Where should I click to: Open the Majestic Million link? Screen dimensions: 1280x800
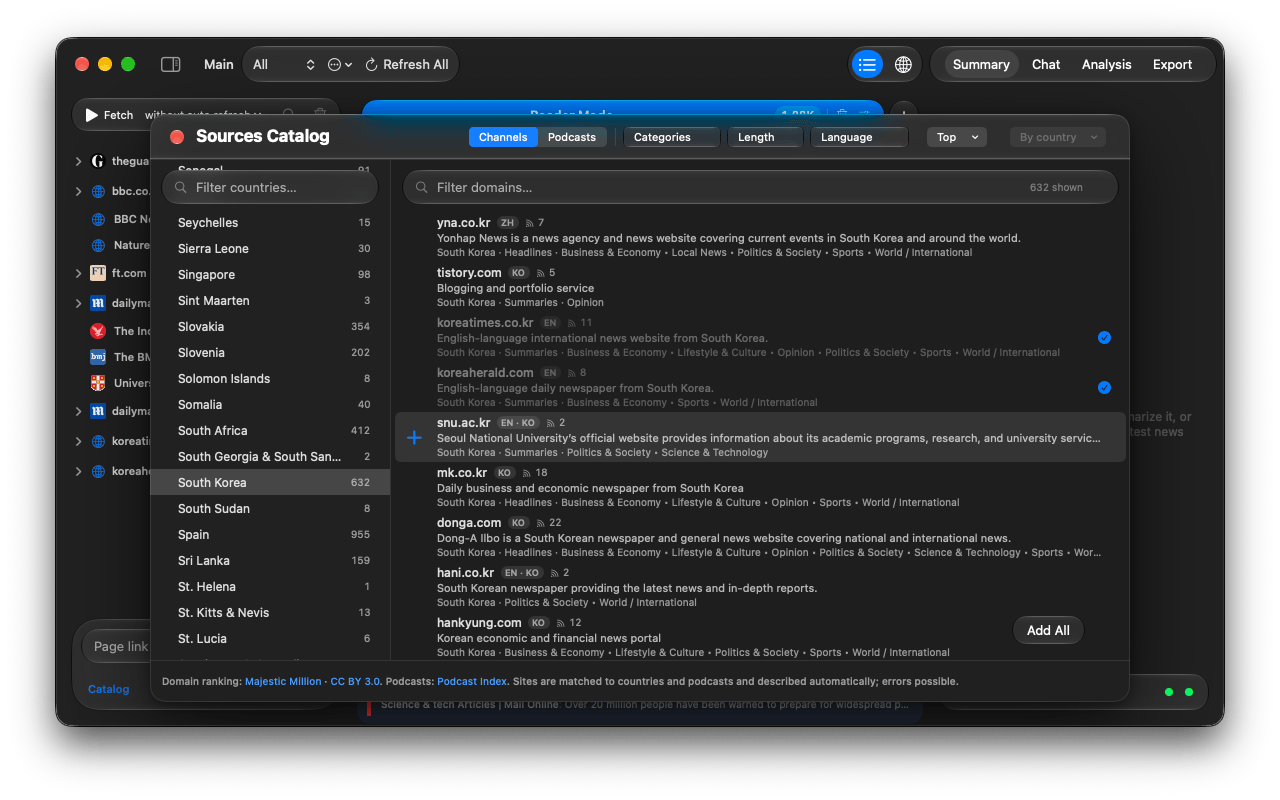[283, 681]
